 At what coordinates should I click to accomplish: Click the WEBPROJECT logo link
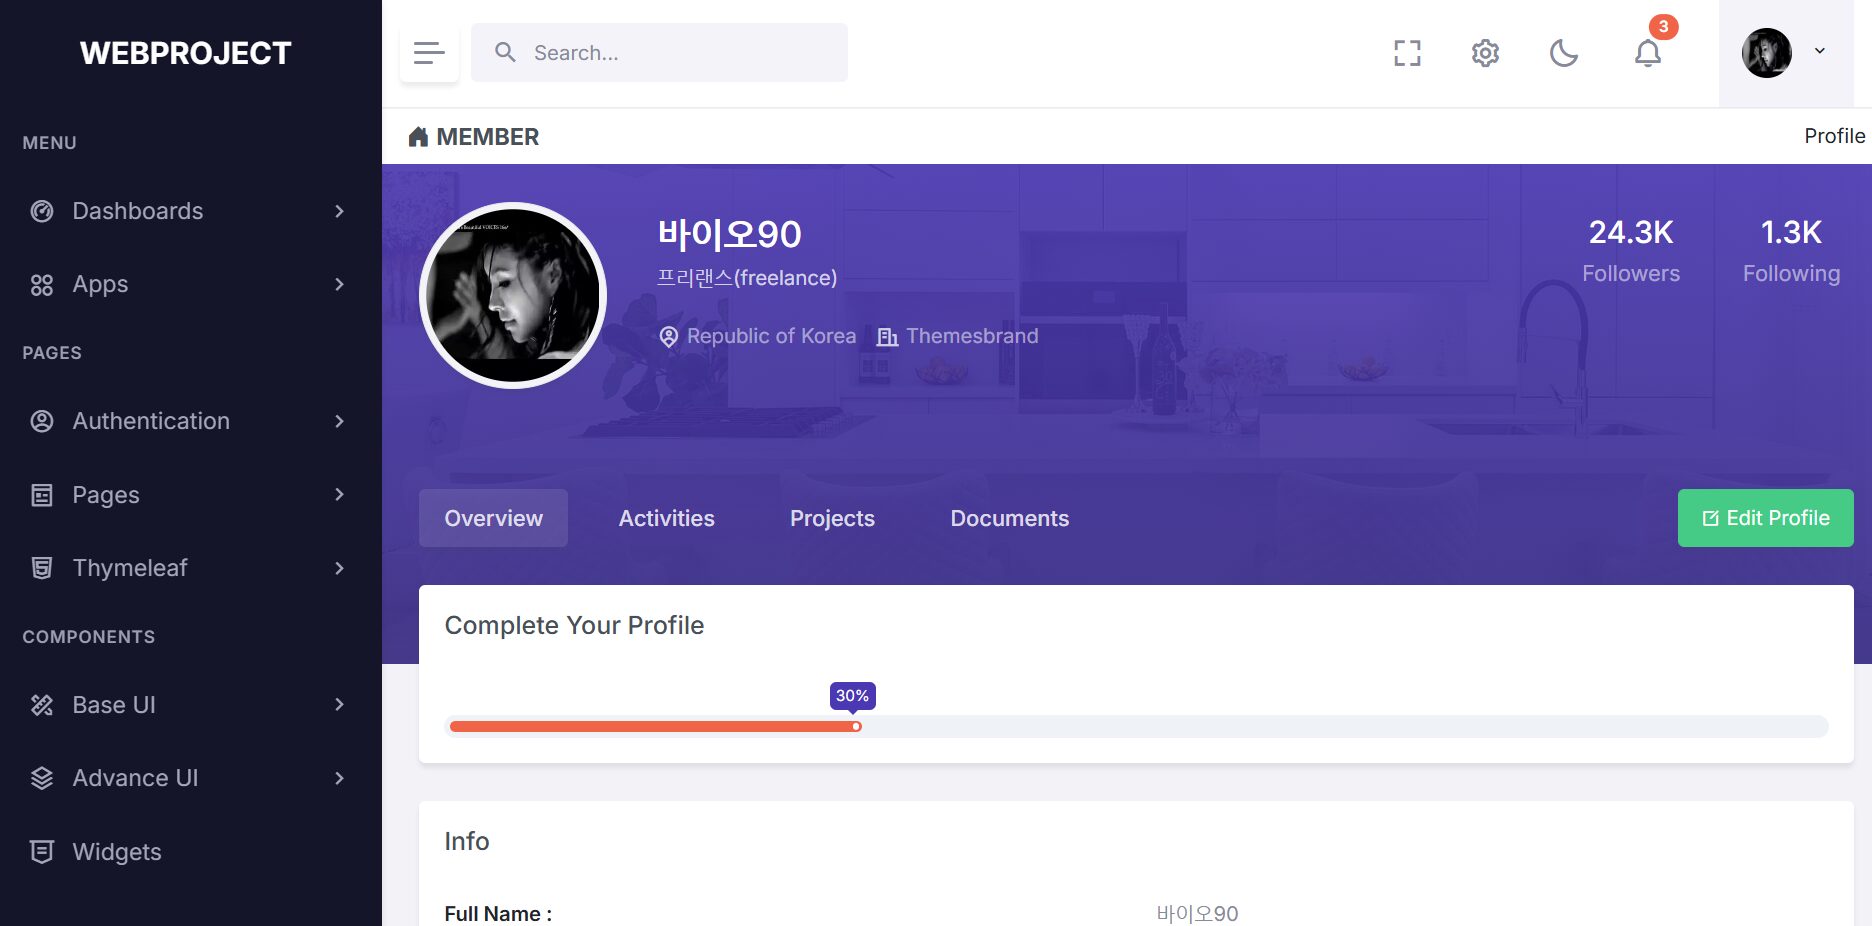185,53
